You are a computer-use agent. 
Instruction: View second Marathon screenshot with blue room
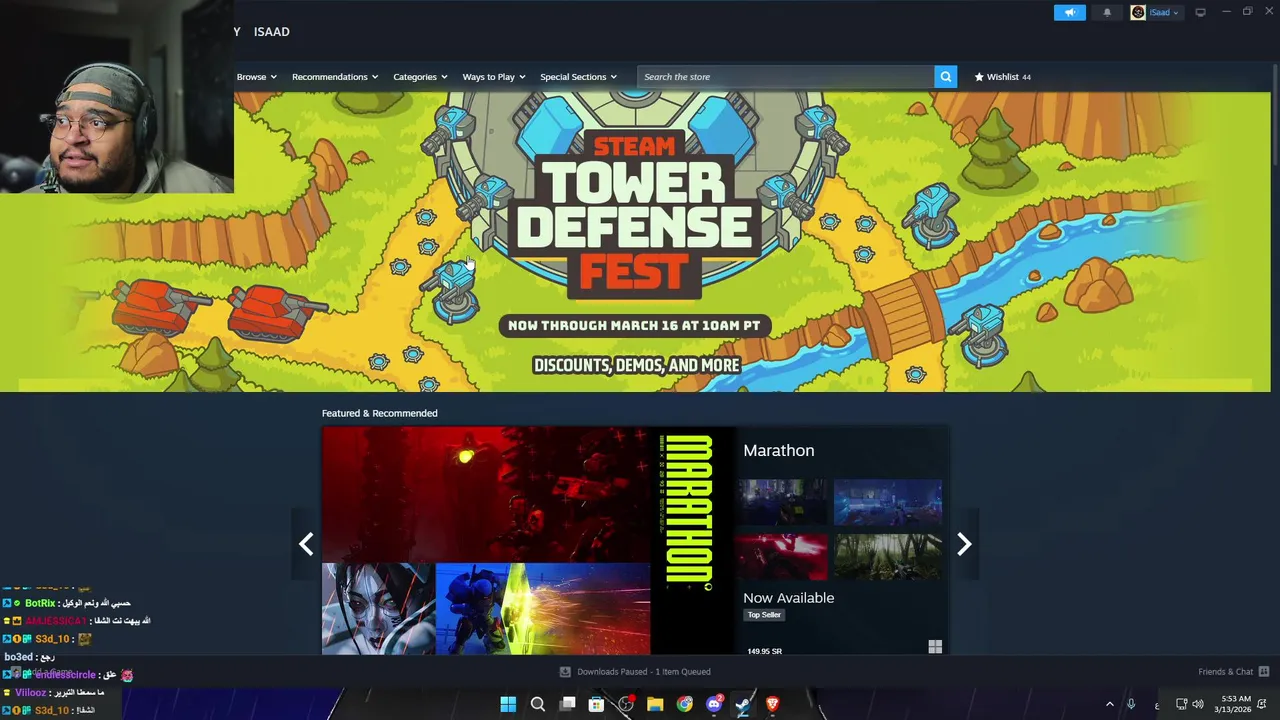click(888, 502)
